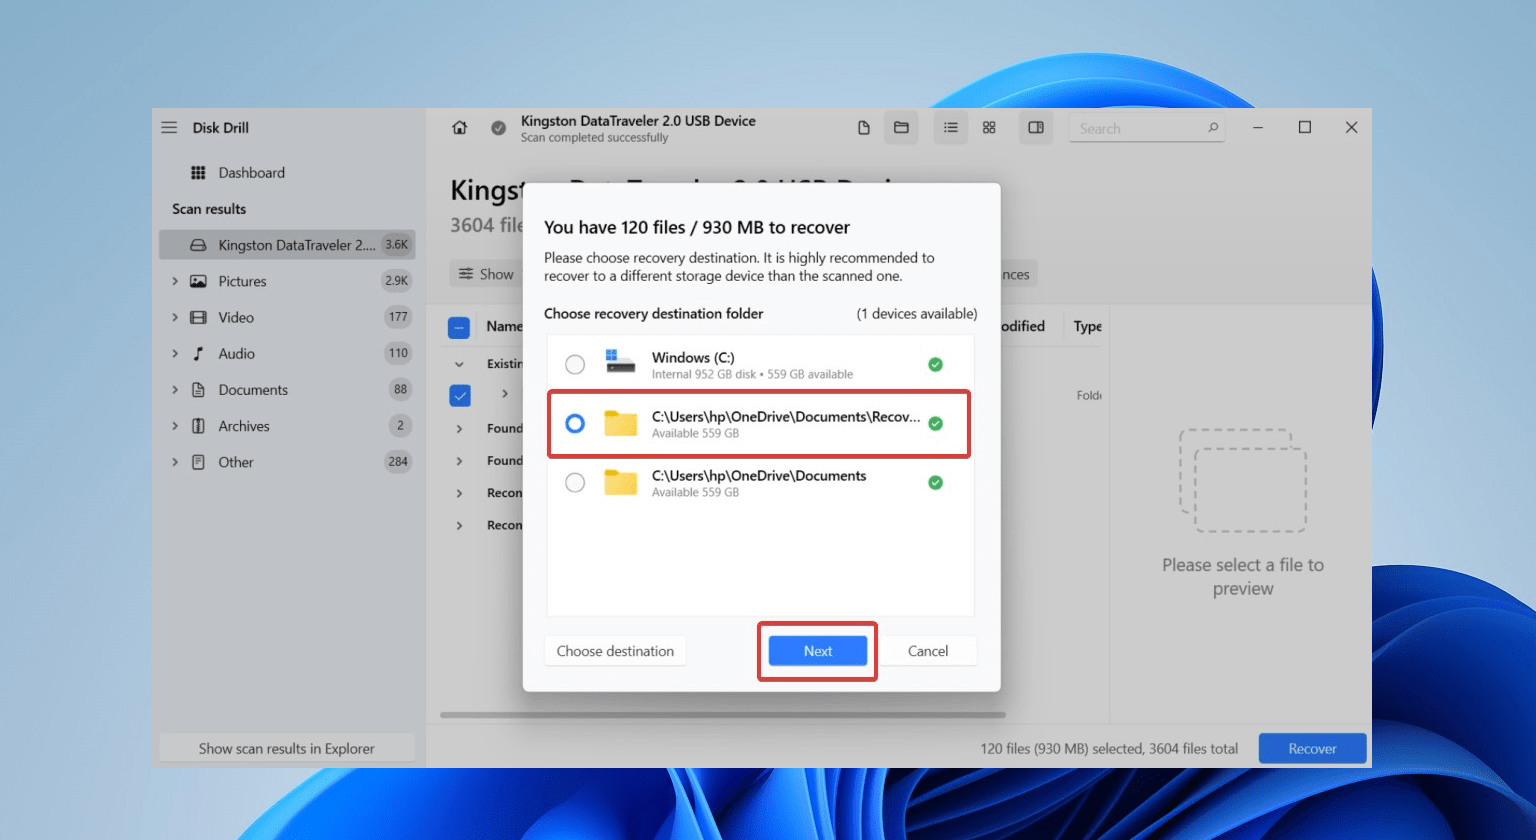The width and height of the screenshot is (1536, 840).
Task: Collapse the Existing group chevron
Action: [459, 364]
